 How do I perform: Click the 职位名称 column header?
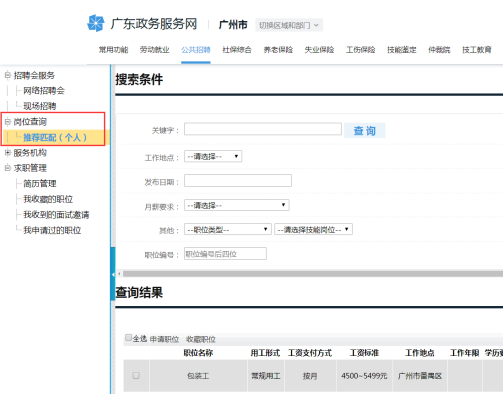(198, 353)
